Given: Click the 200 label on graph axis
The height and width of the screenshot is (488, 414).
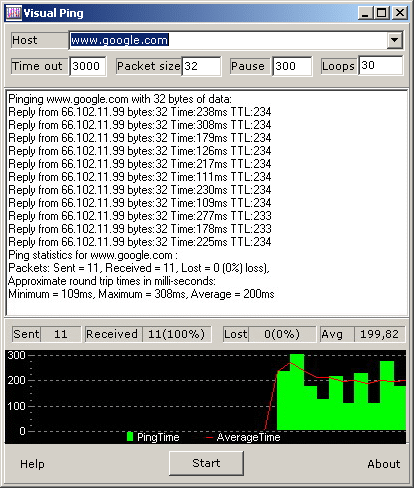Looking at the screenshot, I should tap(16, 380).
